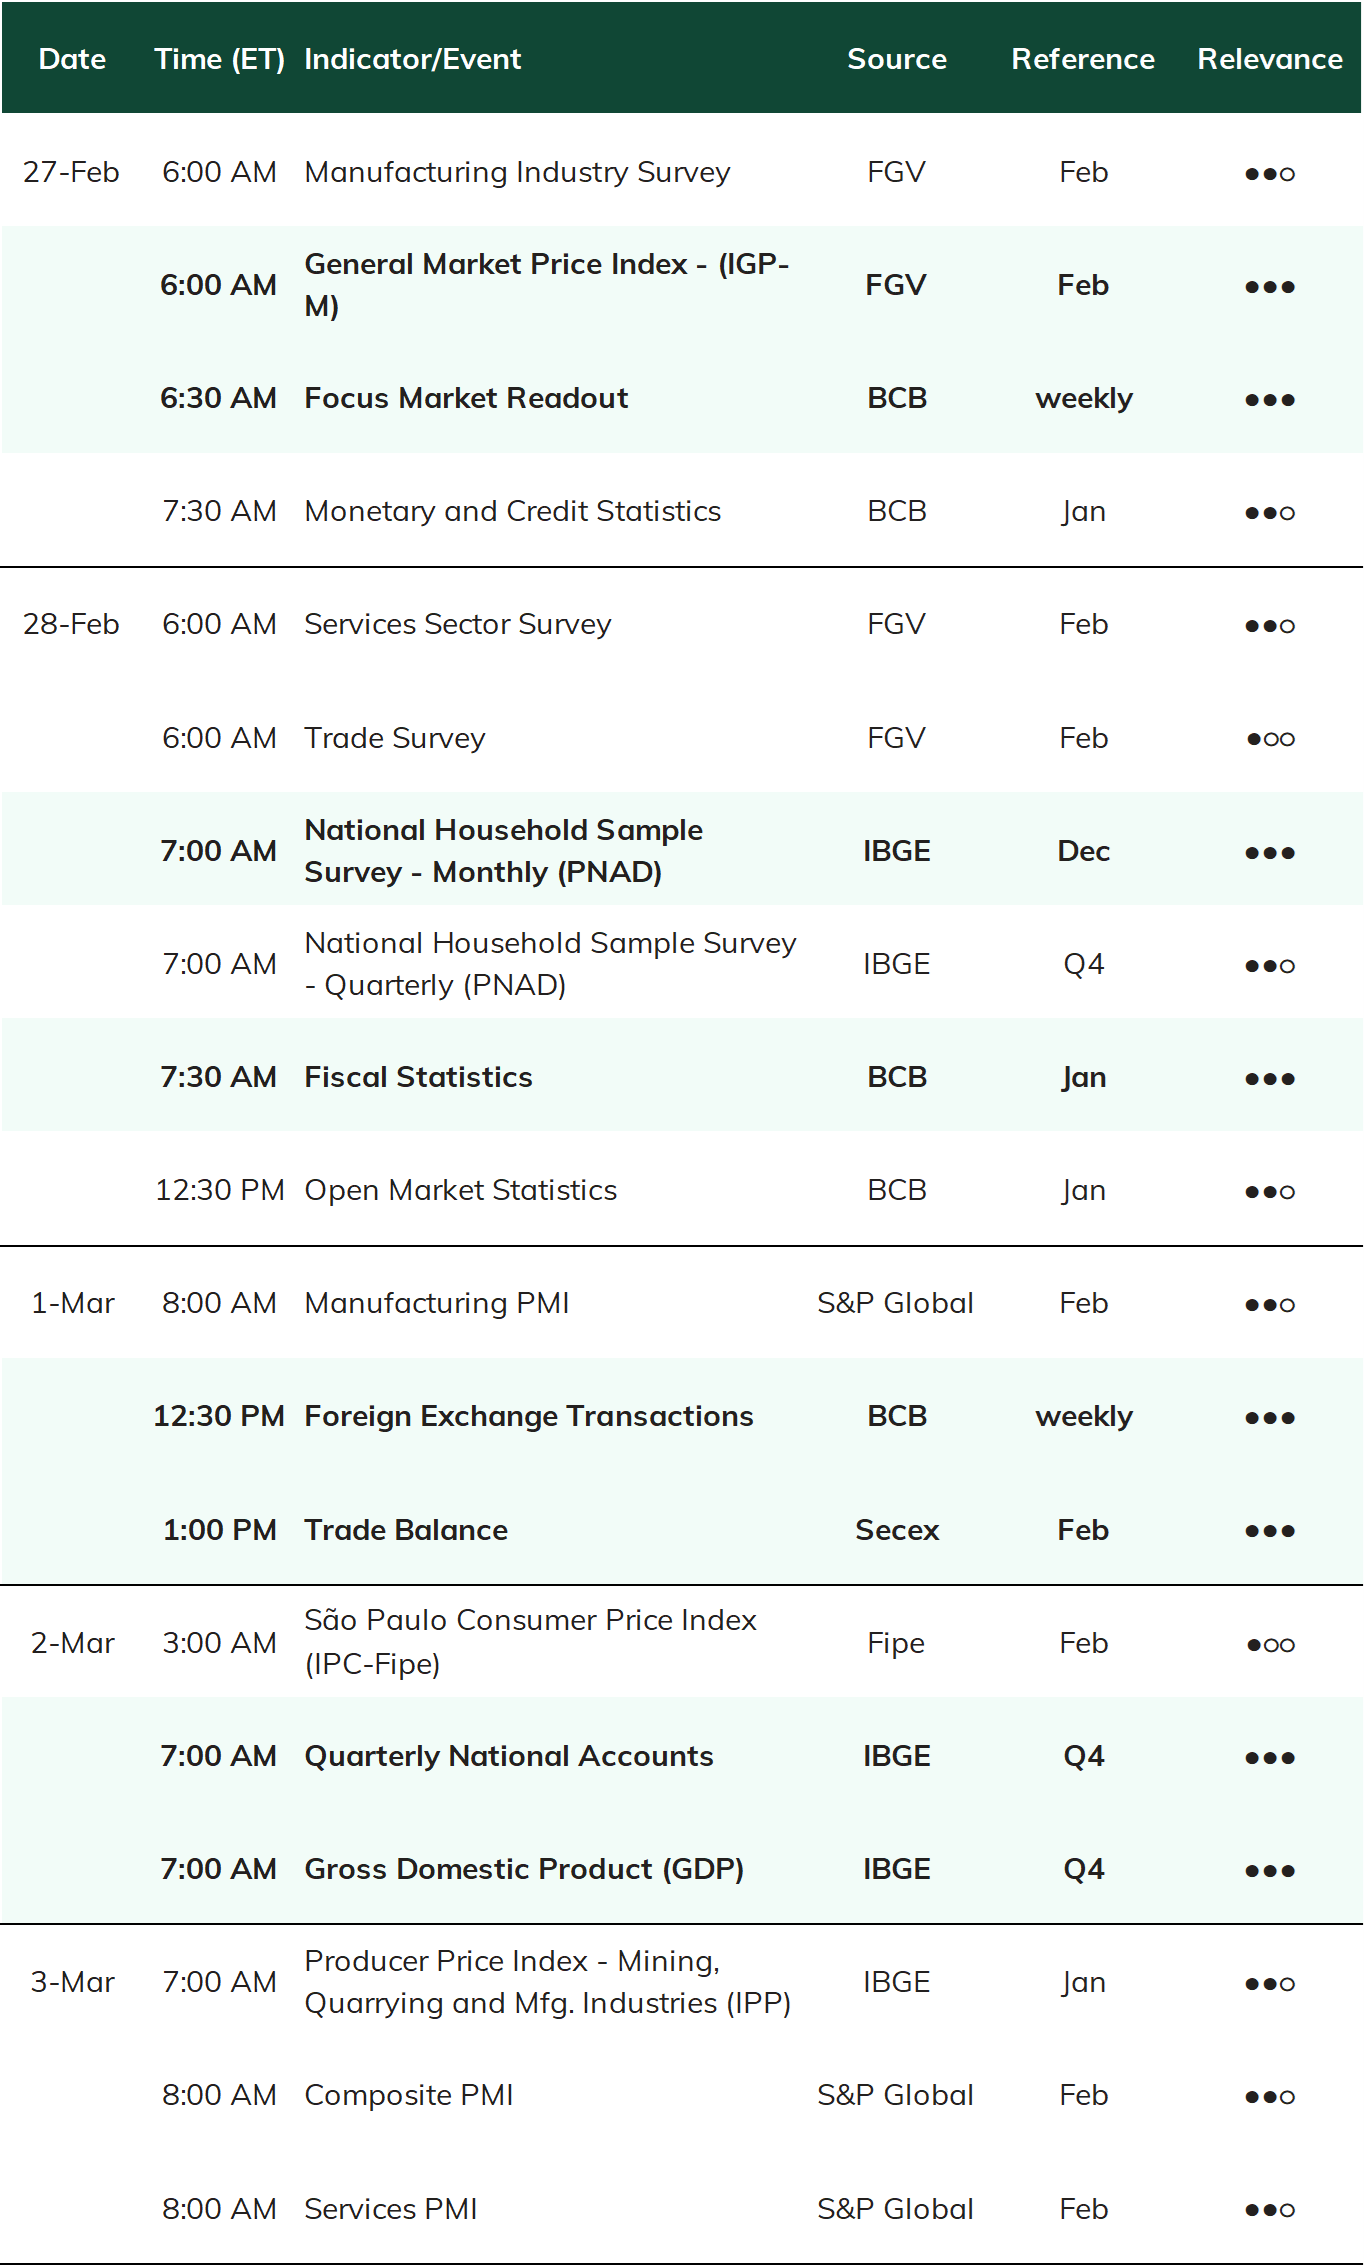This screenshot has height=2265, width=1364.
Task: Select the General Market Price Index event
Action: click(547, 285)
